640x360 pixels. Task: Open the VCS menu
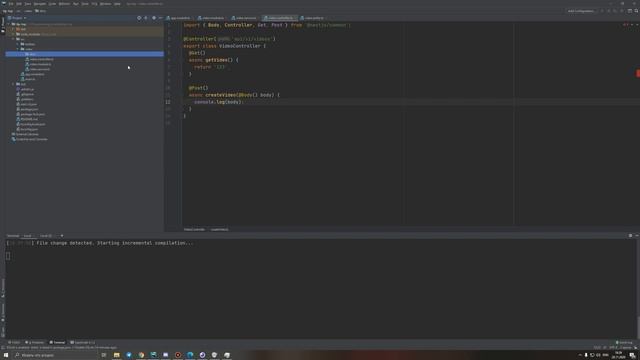(94, 4)
